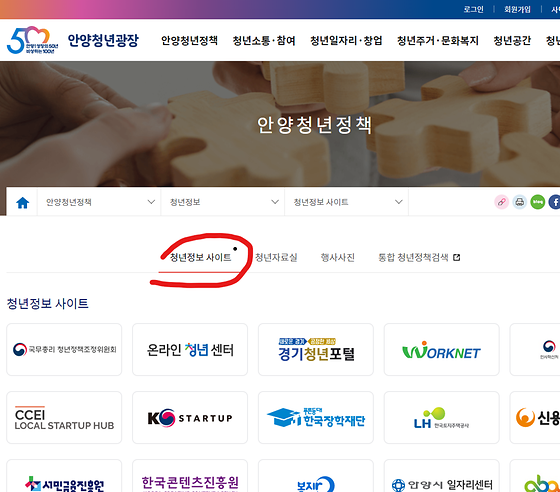The image size is (560, 492).
Task: Share on Facebook using the blue icon
Action: click(555, 202)
